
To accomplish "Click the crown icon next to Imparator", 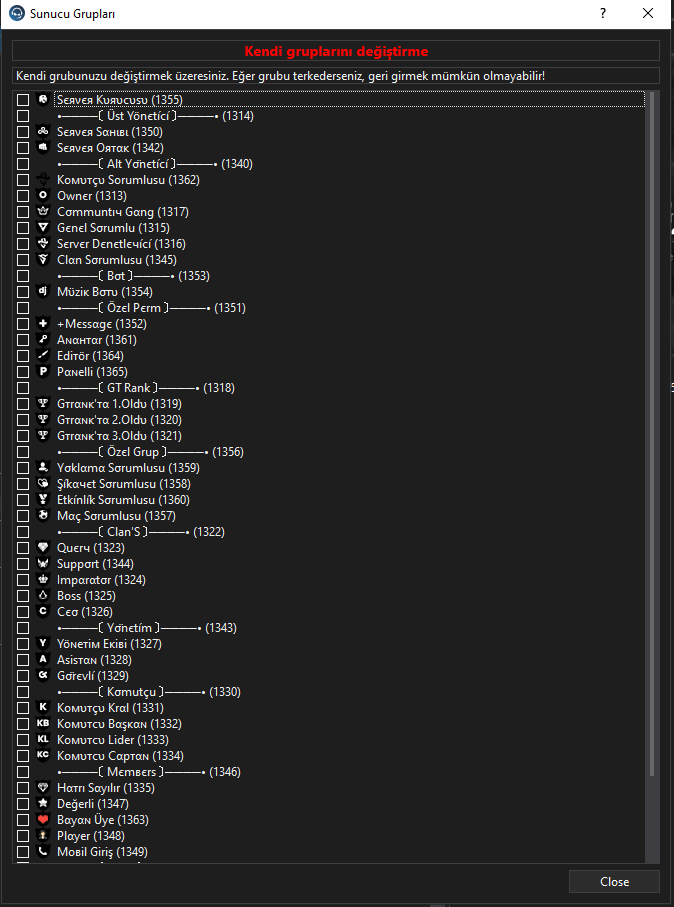I will pyautogui.click(x=42, y=580).
